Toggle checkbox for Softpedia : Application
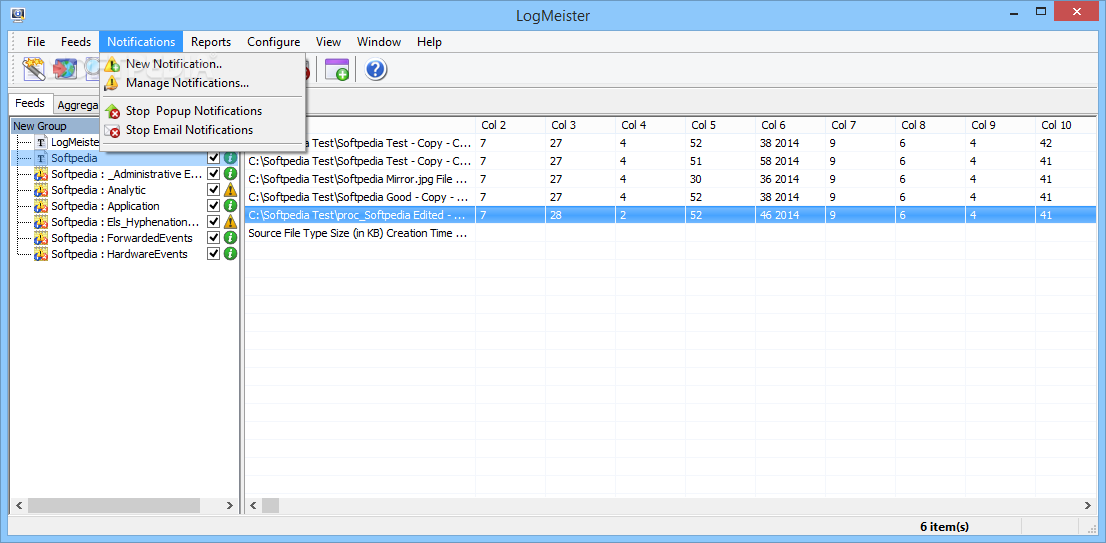The height and width of the screenshot is (543, 1106). tap(214, 206)
